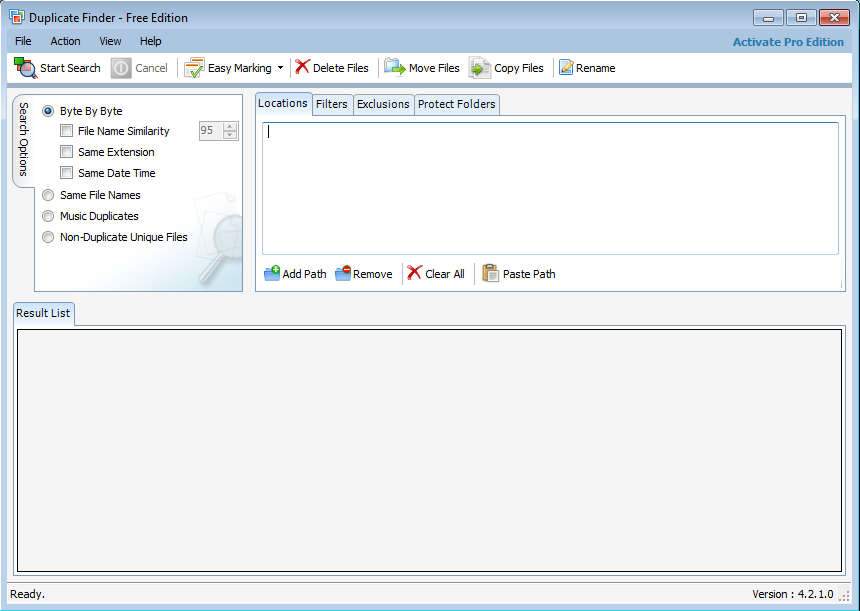Click the Move Files folder icon
The width and height of the screenshot is (860, 611).
pos(394,67)
